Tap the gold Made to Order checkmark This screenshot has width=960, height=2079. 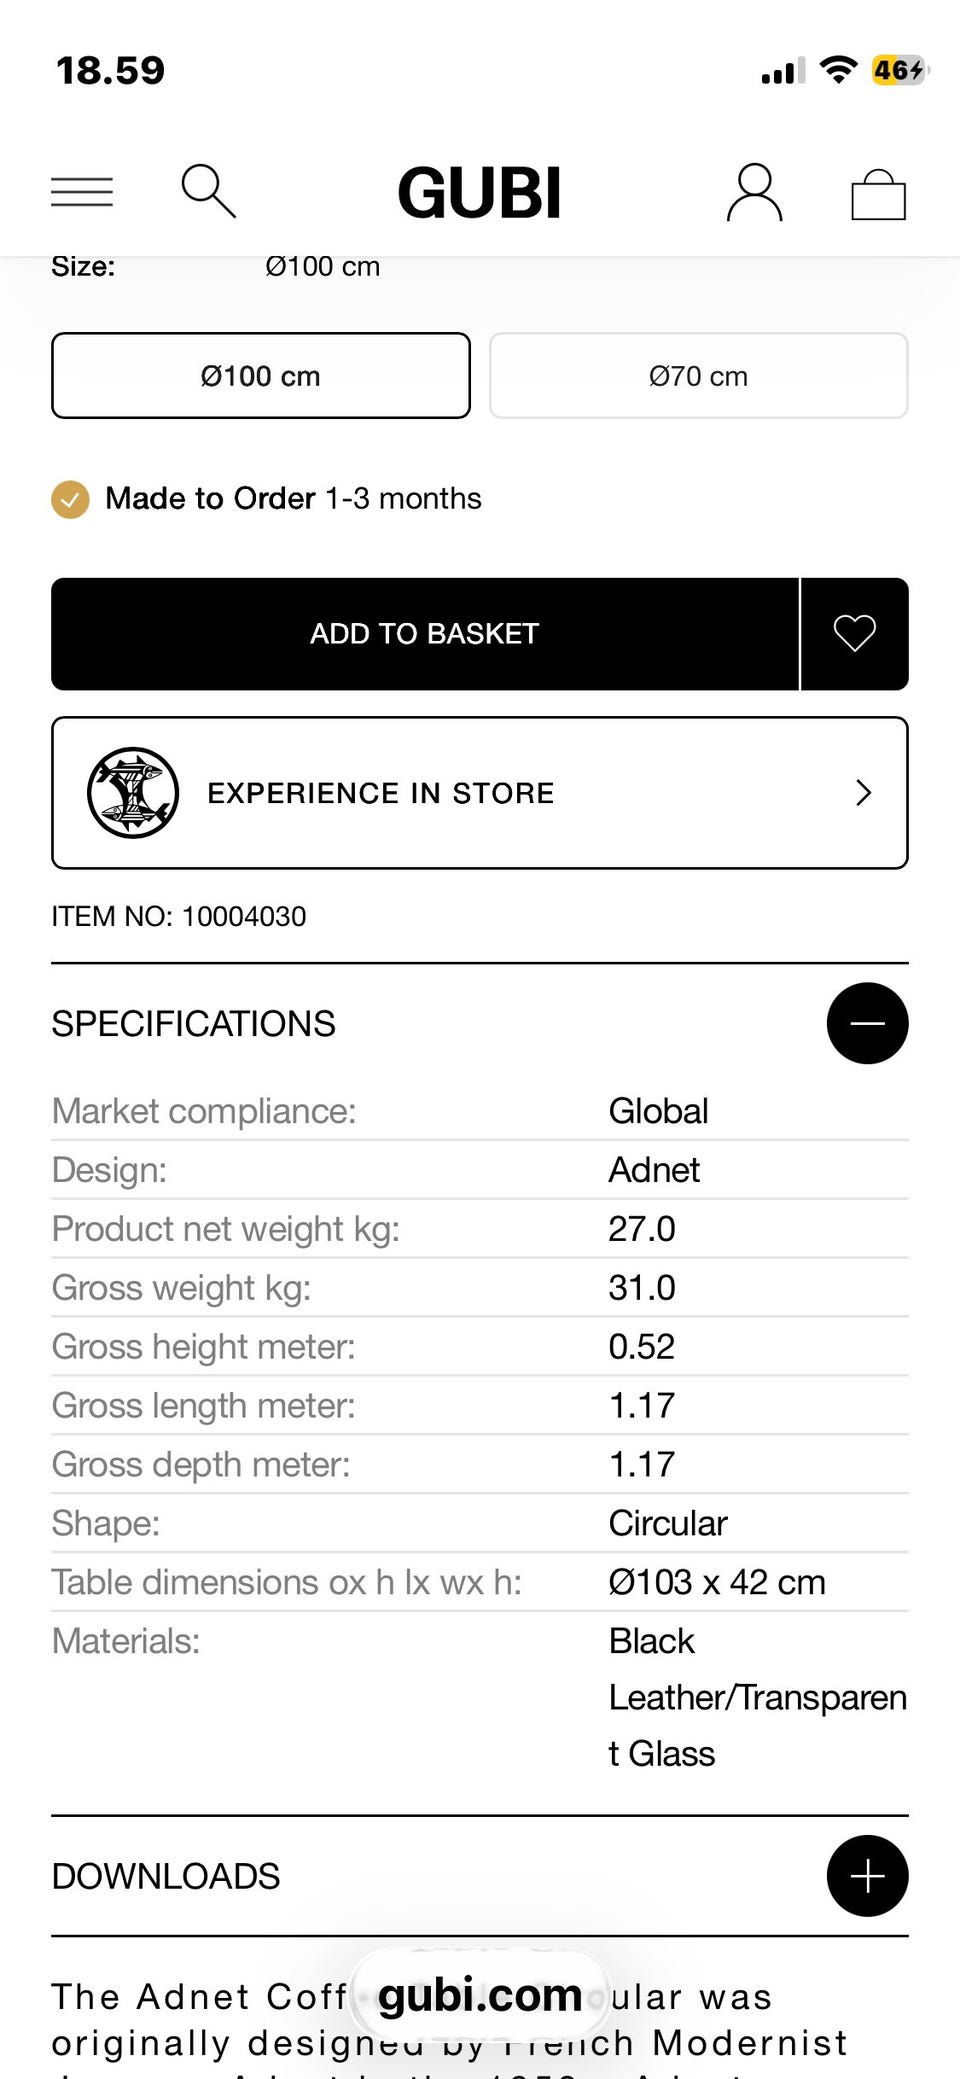coord(70,499)
